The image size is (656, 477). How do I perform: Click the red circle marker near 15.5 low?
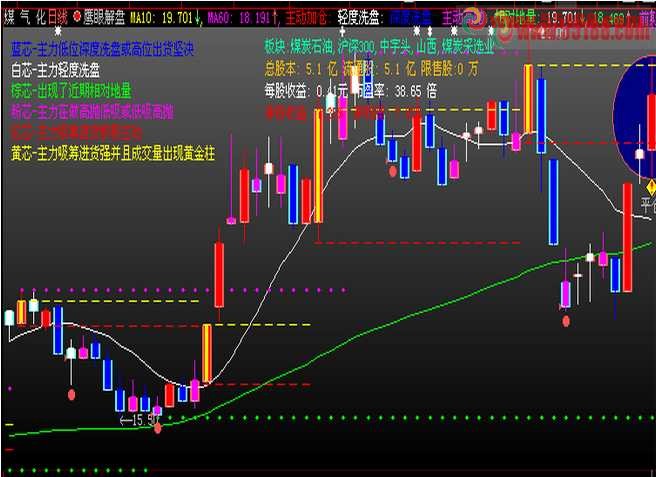[158, 428]
